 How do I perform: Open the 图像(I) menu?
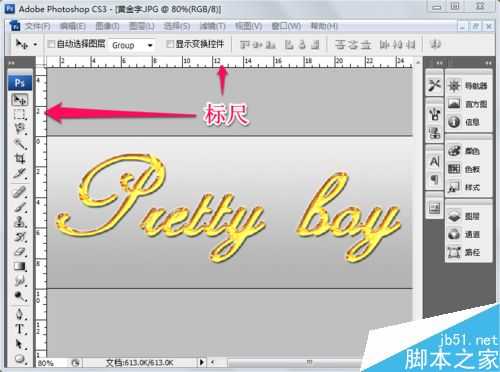tap(107, 26)
